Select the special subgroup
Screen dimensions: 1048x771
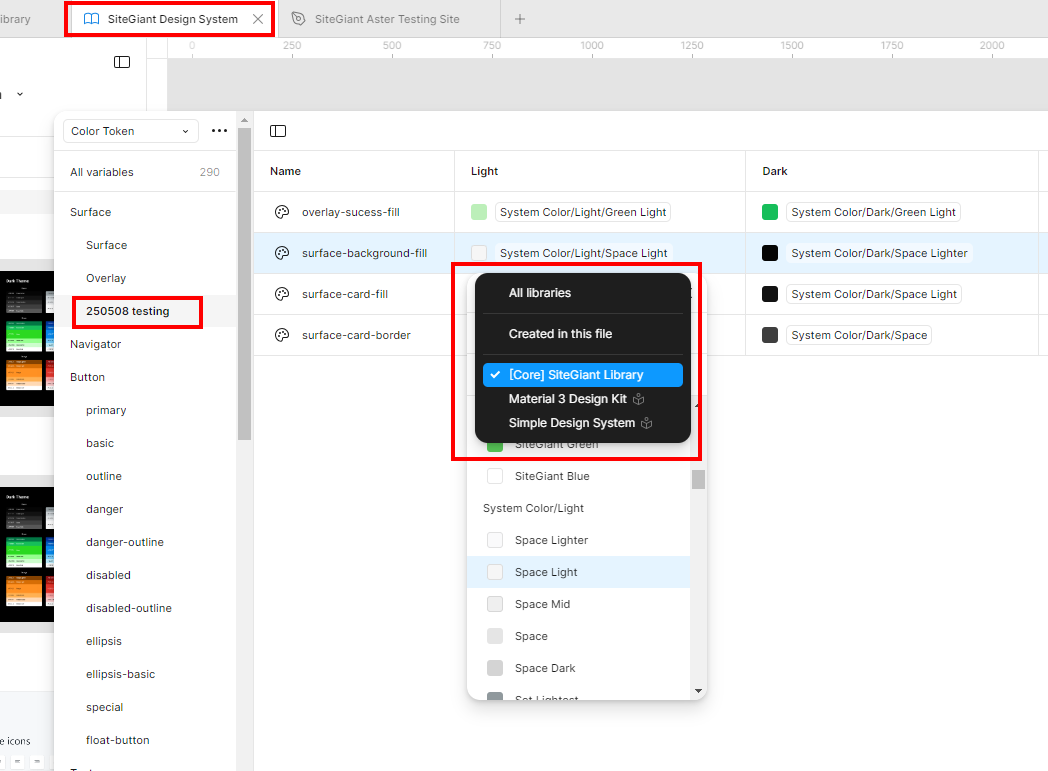point(104,707)
